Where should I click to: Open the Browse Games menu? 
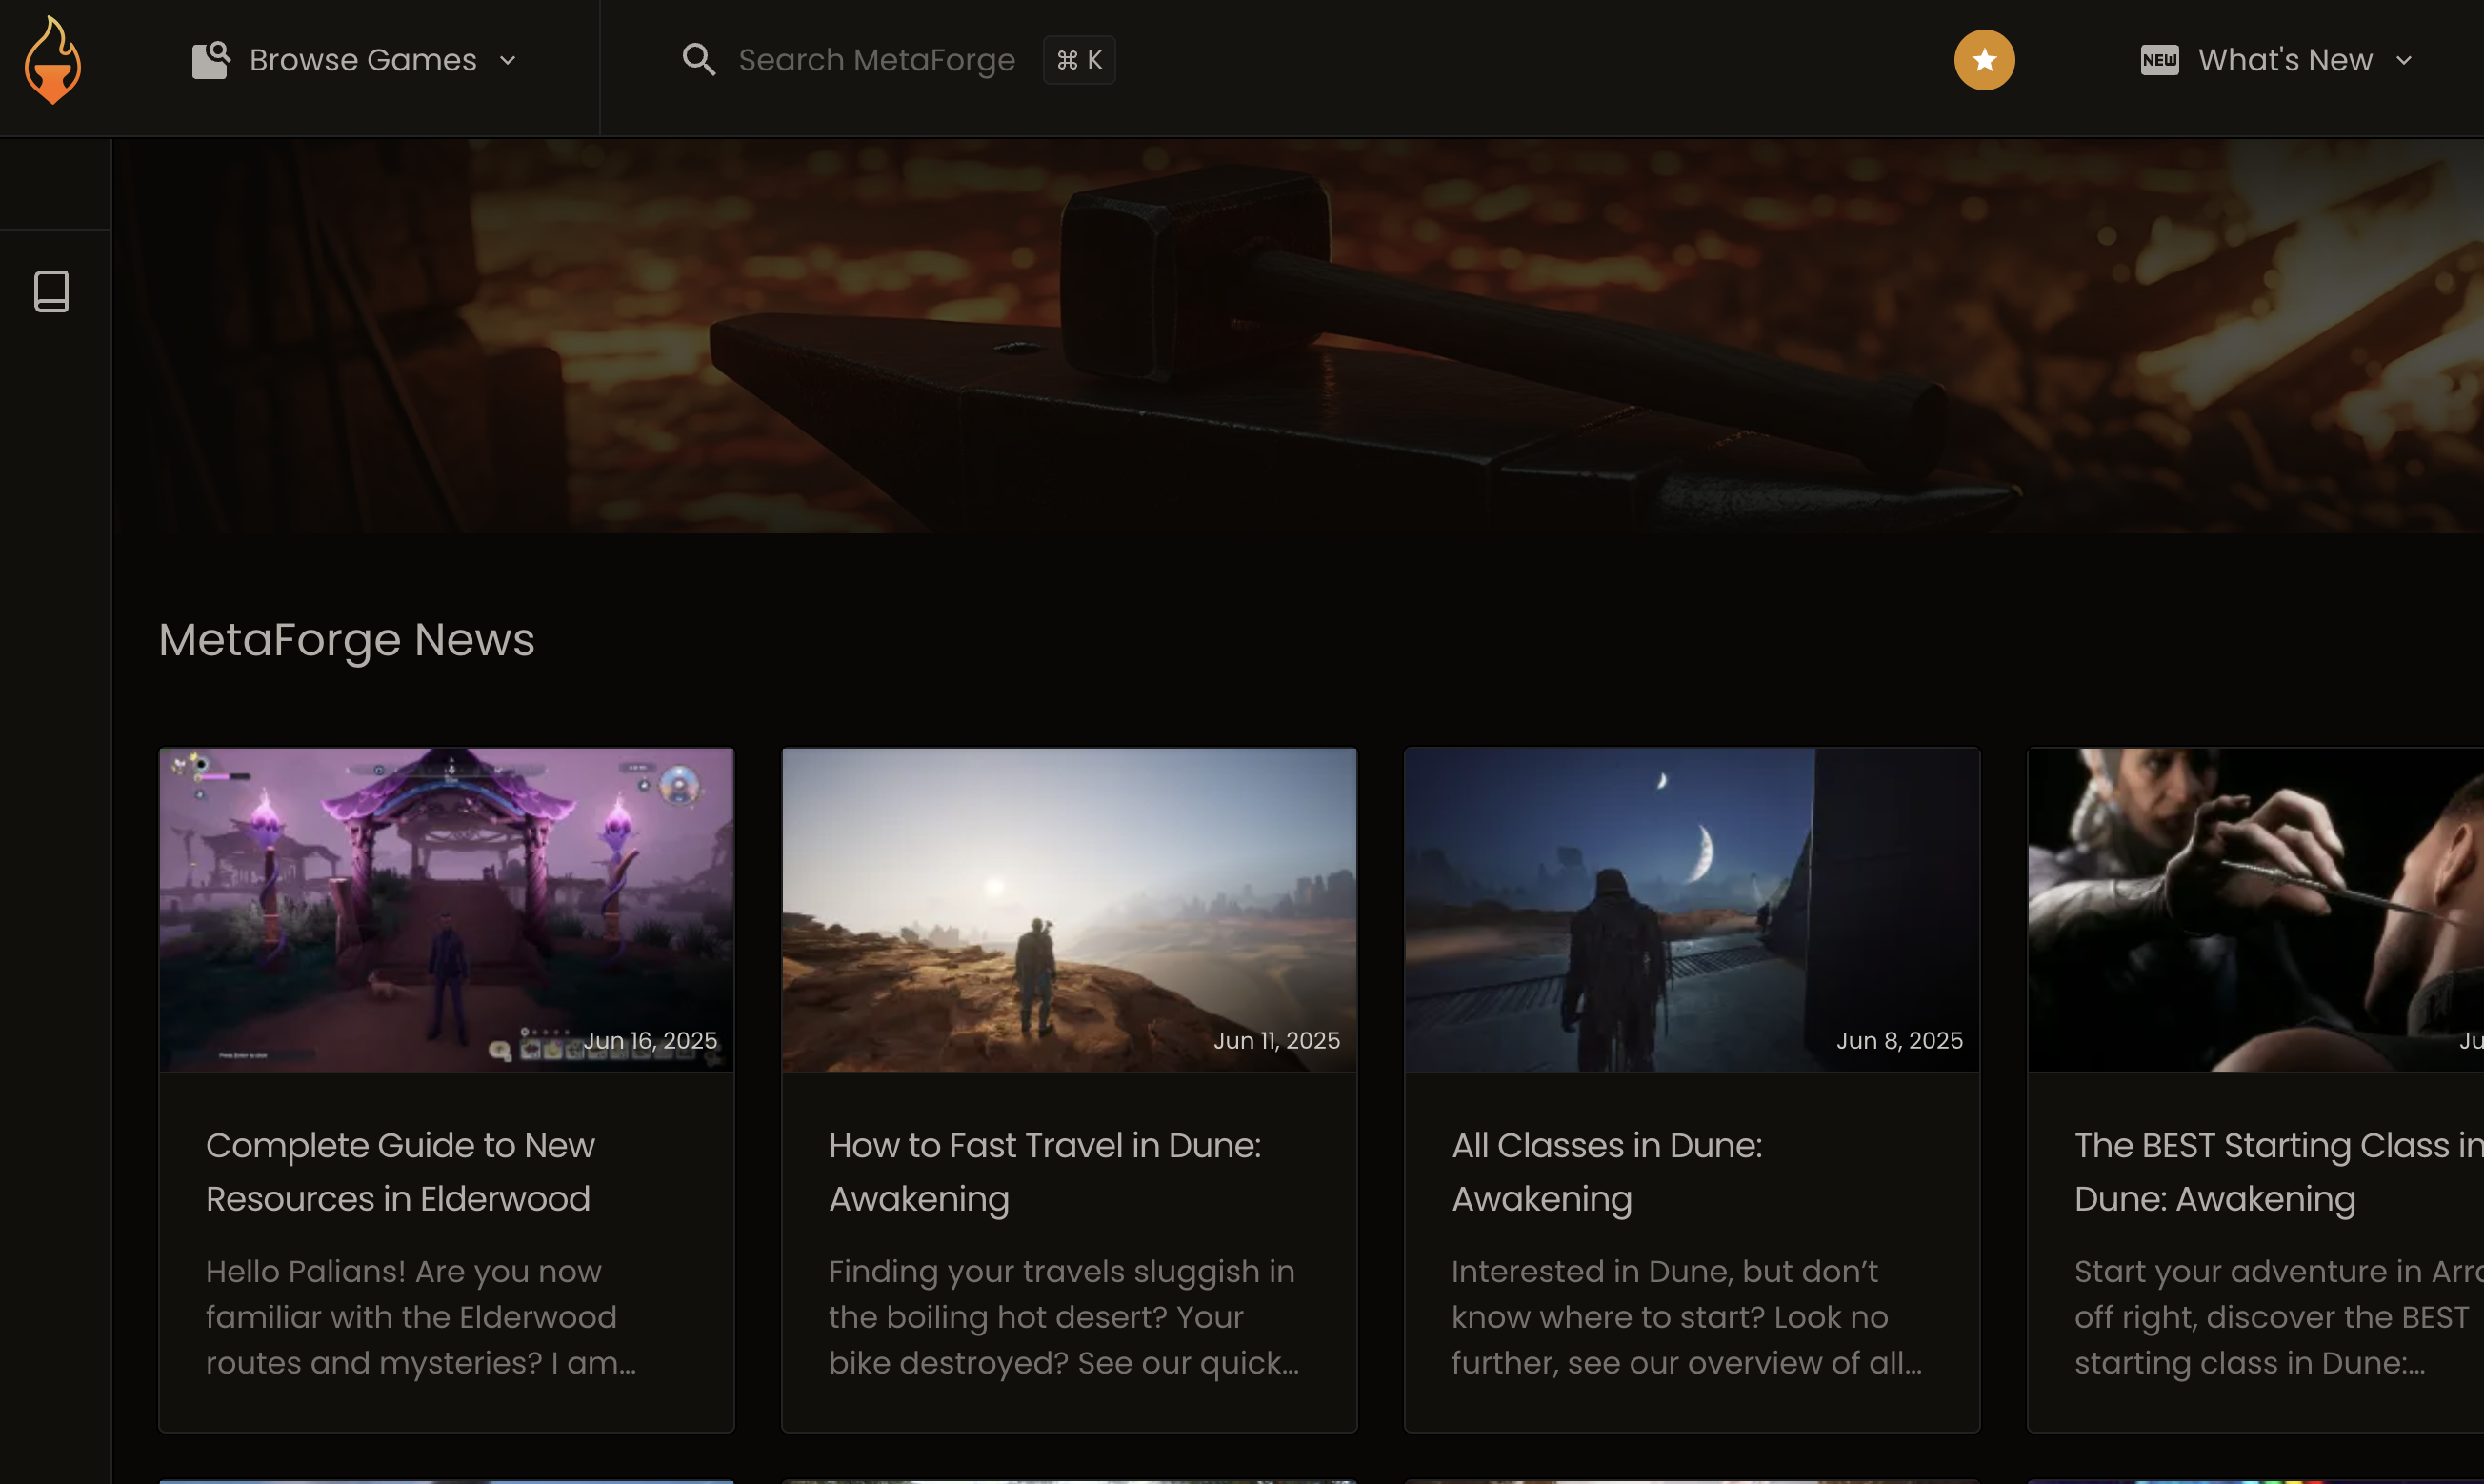(x=363, y=60)
